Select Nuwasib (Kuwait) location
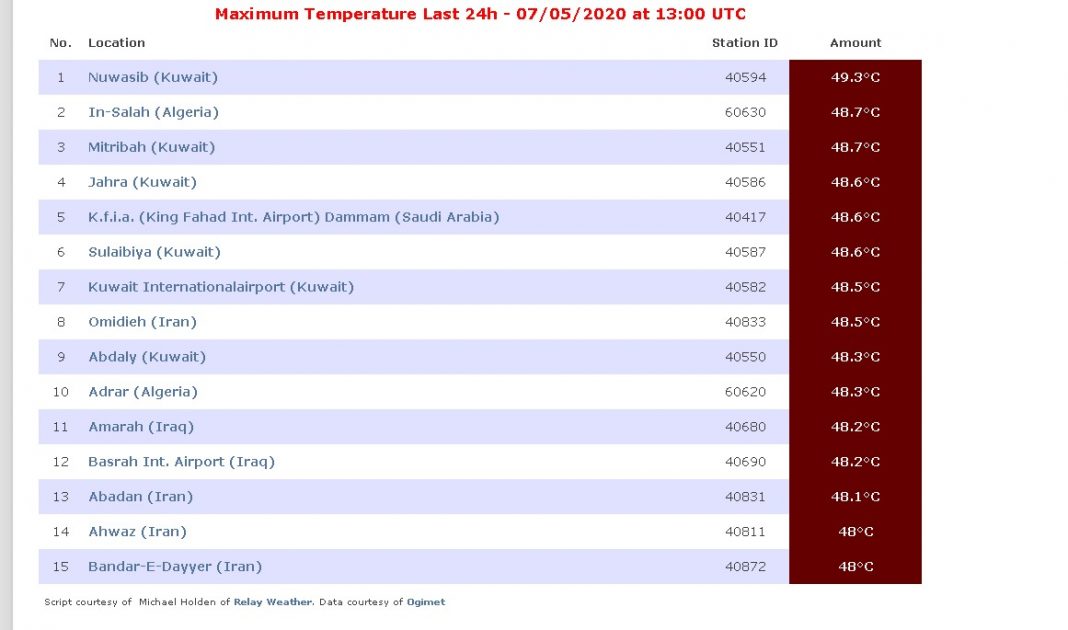This screenshot has height=630, width=1068. 152,77
